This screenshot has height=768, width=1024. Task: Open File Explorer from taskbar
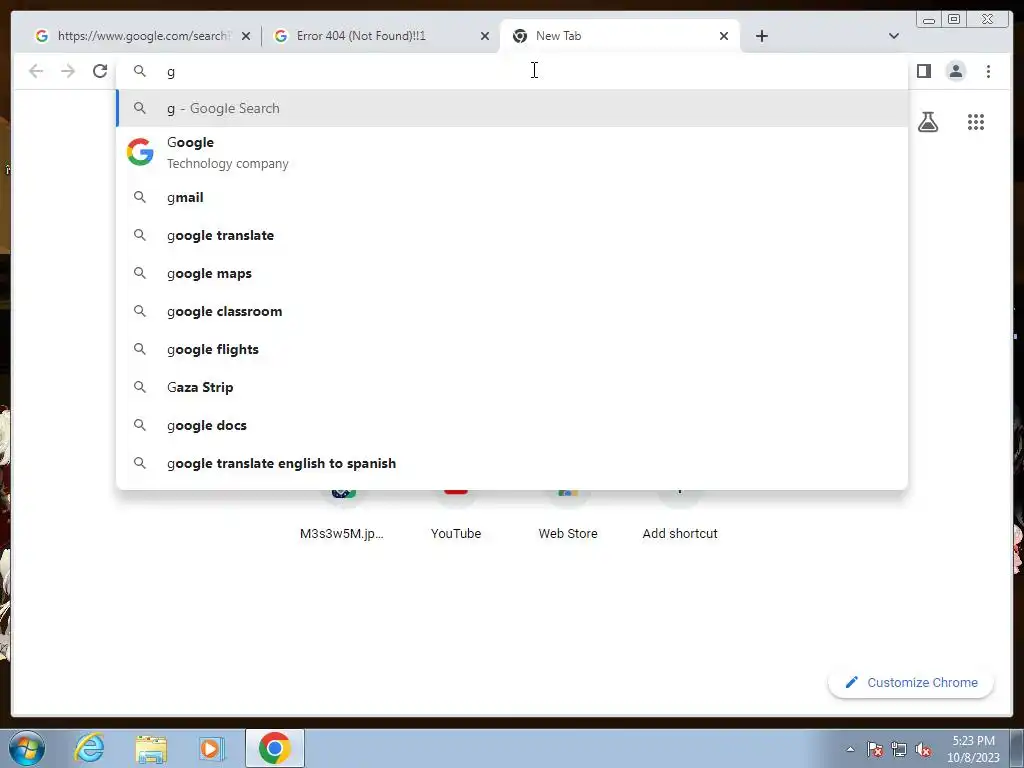pyautogui.click(x=151, y=748)
